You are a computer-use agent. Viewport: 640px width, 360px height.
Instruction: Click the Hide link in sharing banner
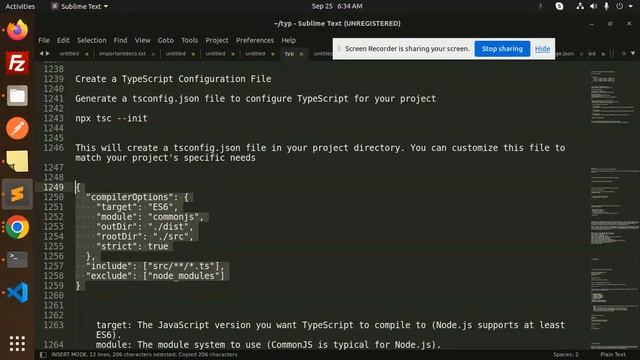(542, 49)
